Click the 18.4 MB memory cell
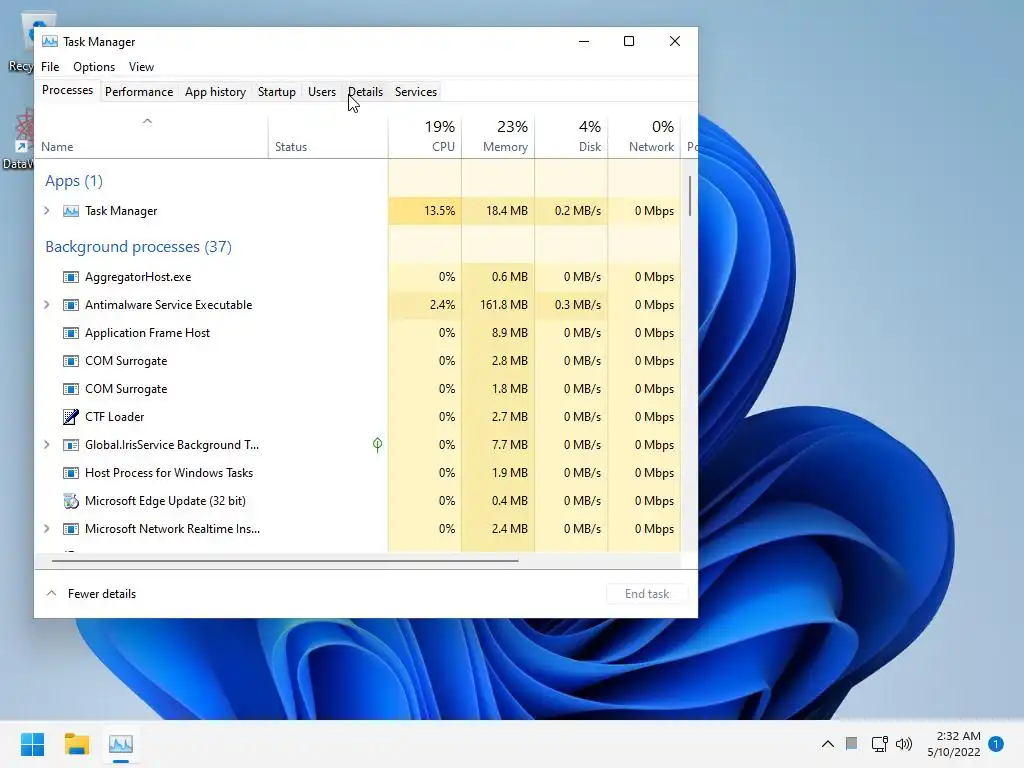The width and height of the screenshot is (1024, 768). pos(498,211)
